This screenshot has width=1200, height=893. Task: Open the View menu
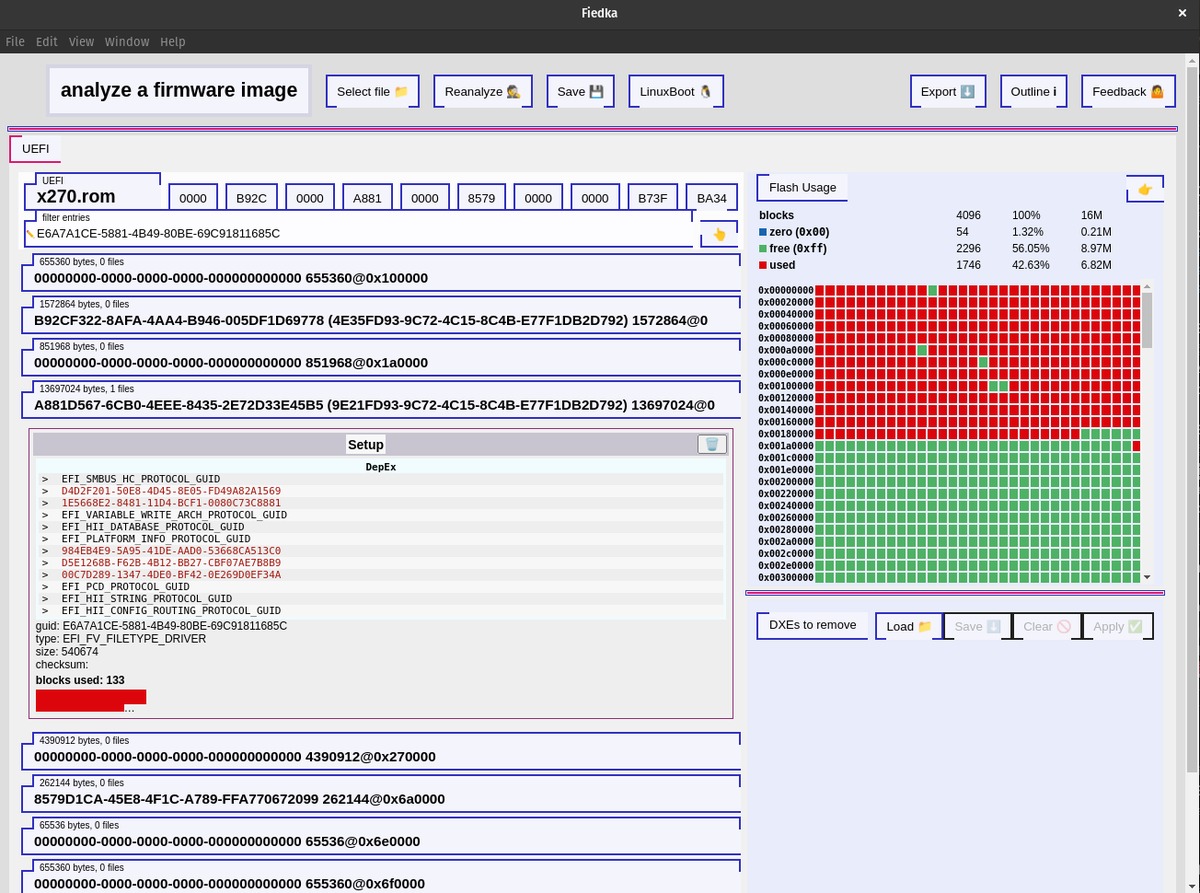[x=81, y=42]
